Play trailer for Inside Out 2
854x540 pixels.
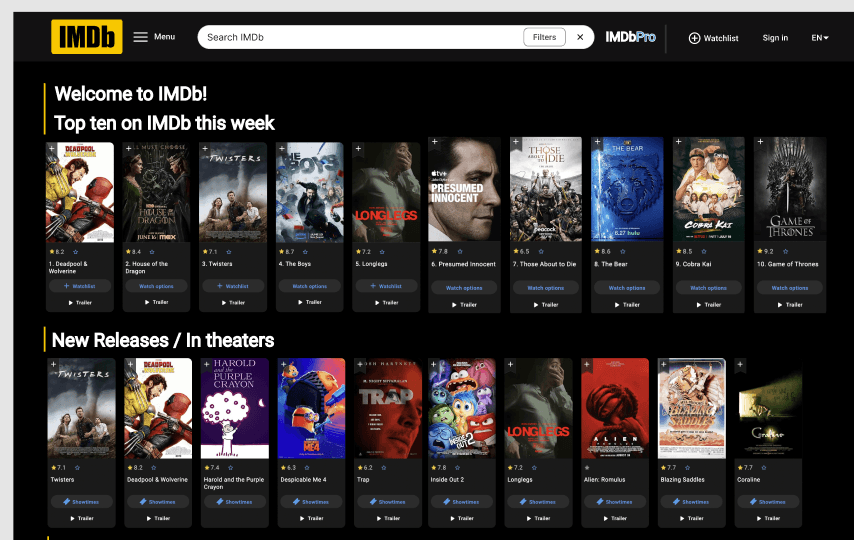coord(462,518)
